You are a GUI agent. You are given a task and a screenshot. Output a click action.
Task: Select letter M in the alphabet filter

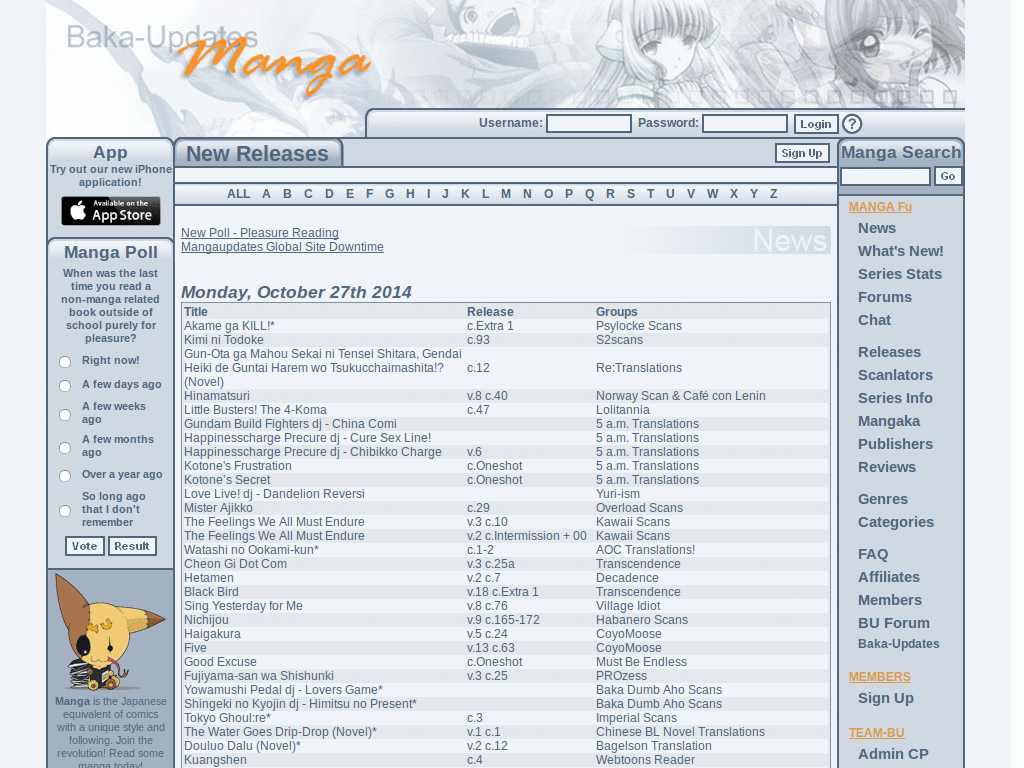click(x=505, y=193)
